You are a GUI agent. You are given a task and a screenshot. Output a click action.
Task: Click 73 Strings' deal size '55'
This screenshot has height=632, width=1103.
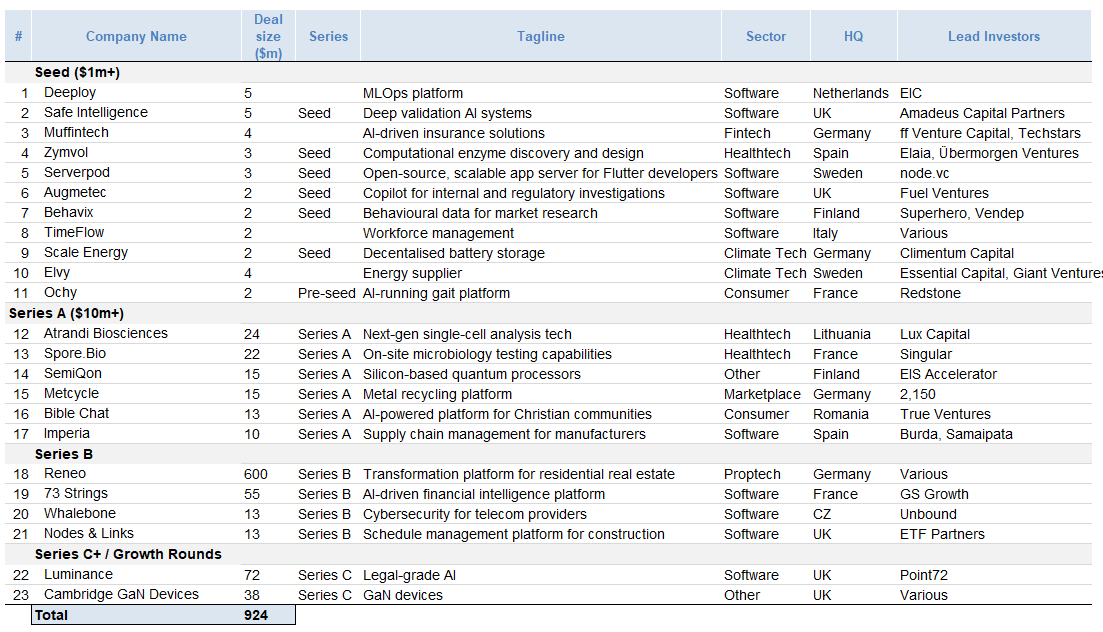click(252, 494)
